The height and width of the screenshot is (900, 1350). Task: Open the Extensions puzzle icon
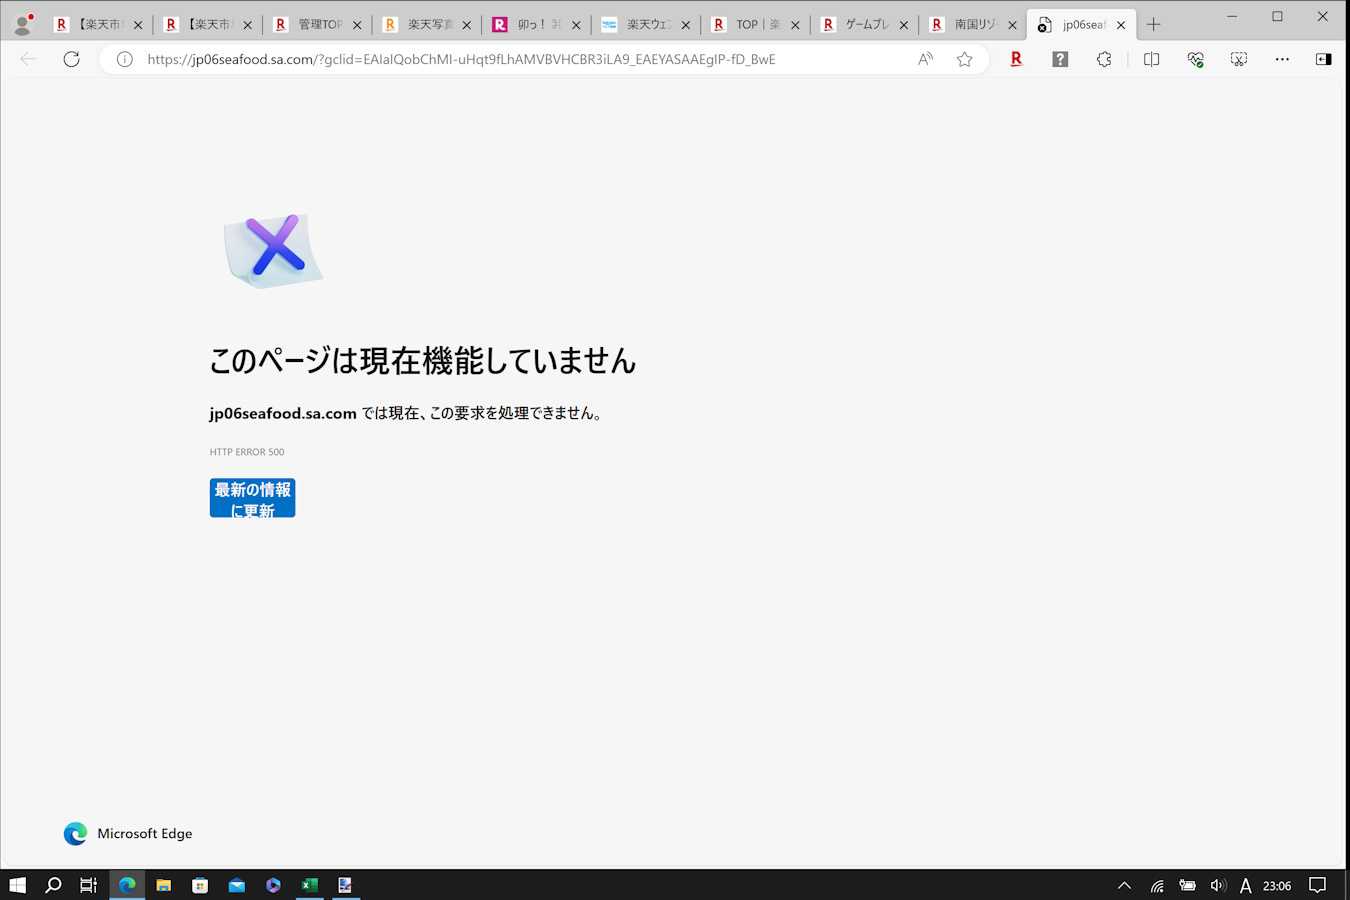pyautogui.click(x=1104, y=59)
